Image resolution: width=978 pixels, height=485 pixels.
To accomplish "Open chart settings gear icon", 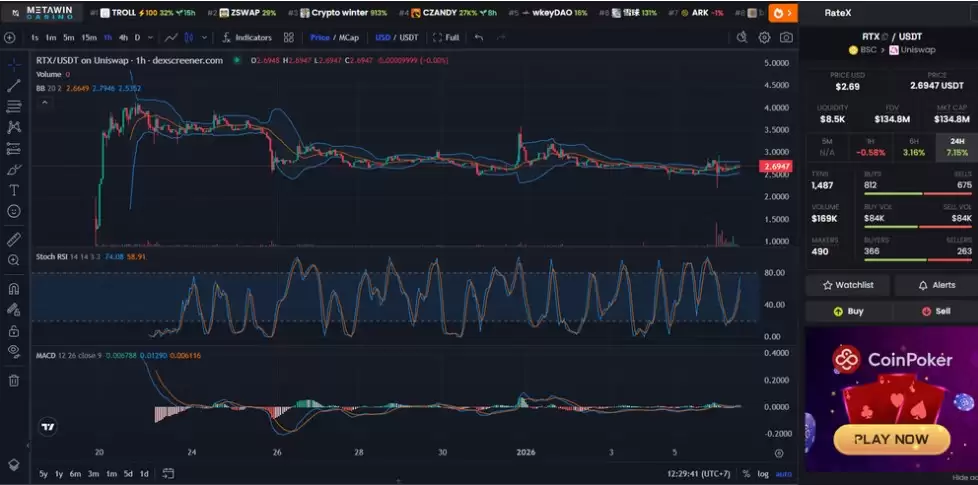I will [764, 37].
